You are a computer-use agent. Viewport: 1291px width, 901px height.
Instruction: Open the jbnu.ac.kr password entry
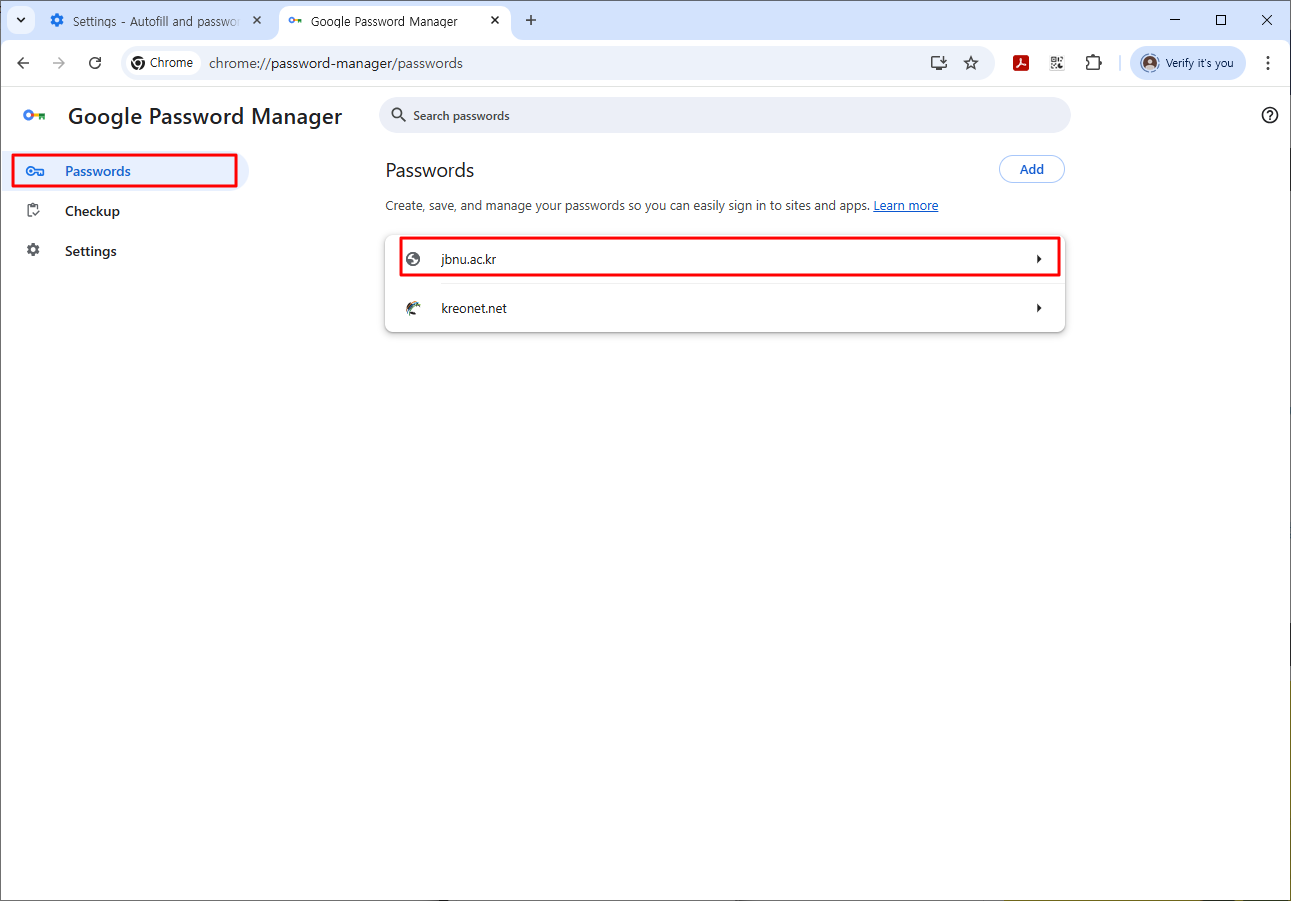(x=725, y=259)
